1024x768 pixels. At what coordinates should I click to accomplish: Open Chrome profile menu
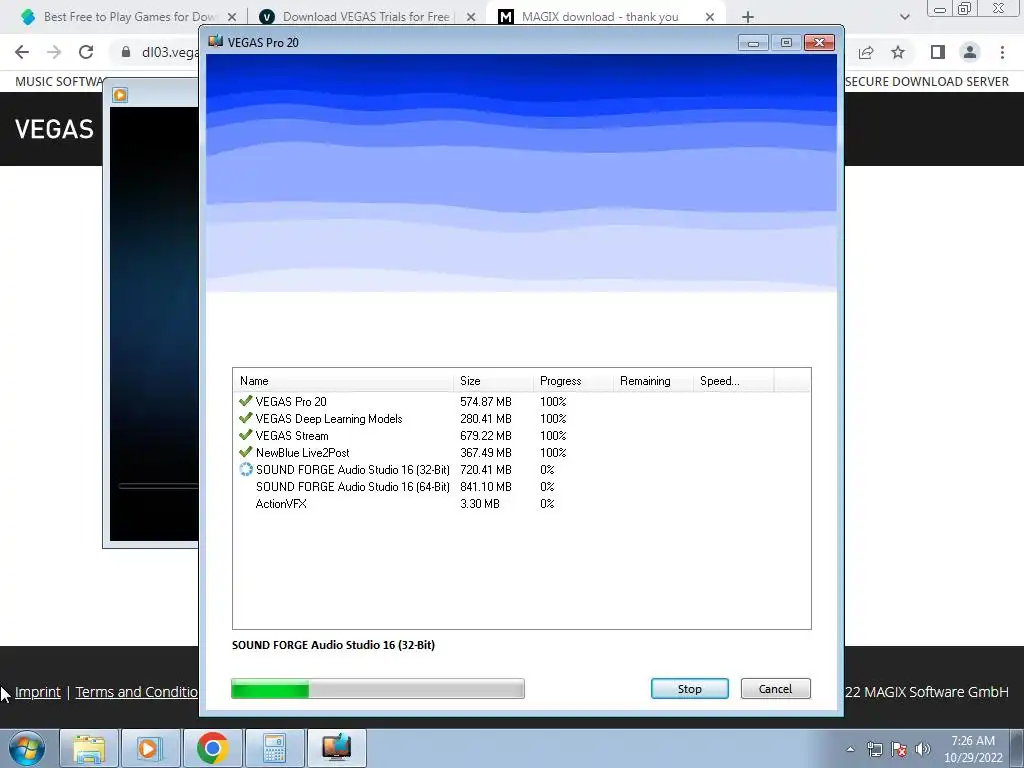coord(970,52)
